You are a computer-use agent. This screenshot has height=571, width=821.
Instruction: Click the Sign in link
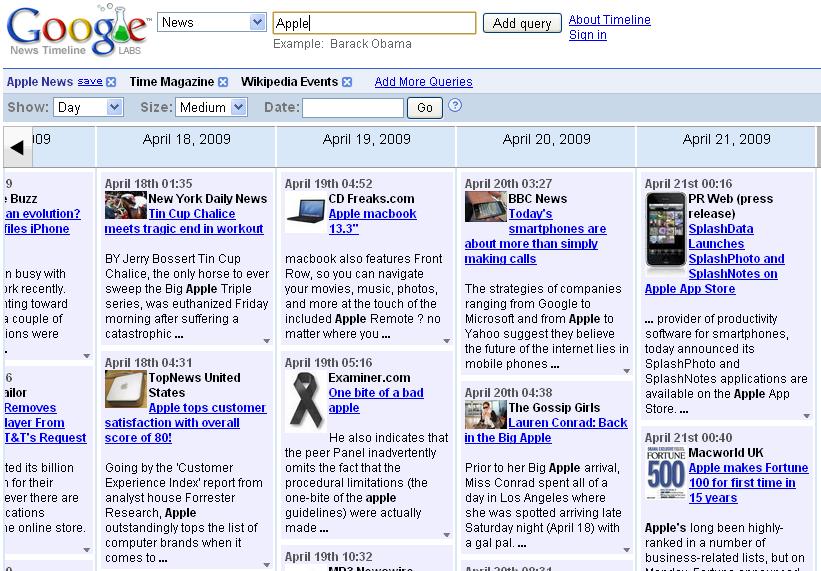click(587, 35)
